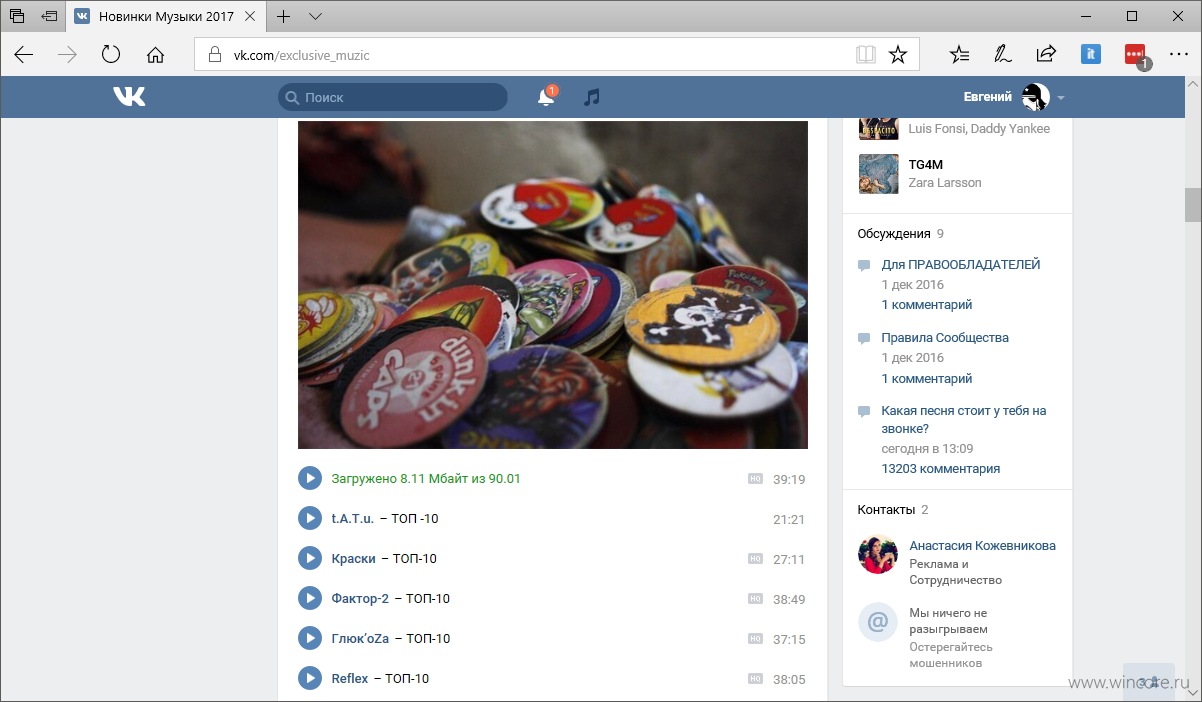Close the Новинки Музыки 2017 tab

(250, 16)
